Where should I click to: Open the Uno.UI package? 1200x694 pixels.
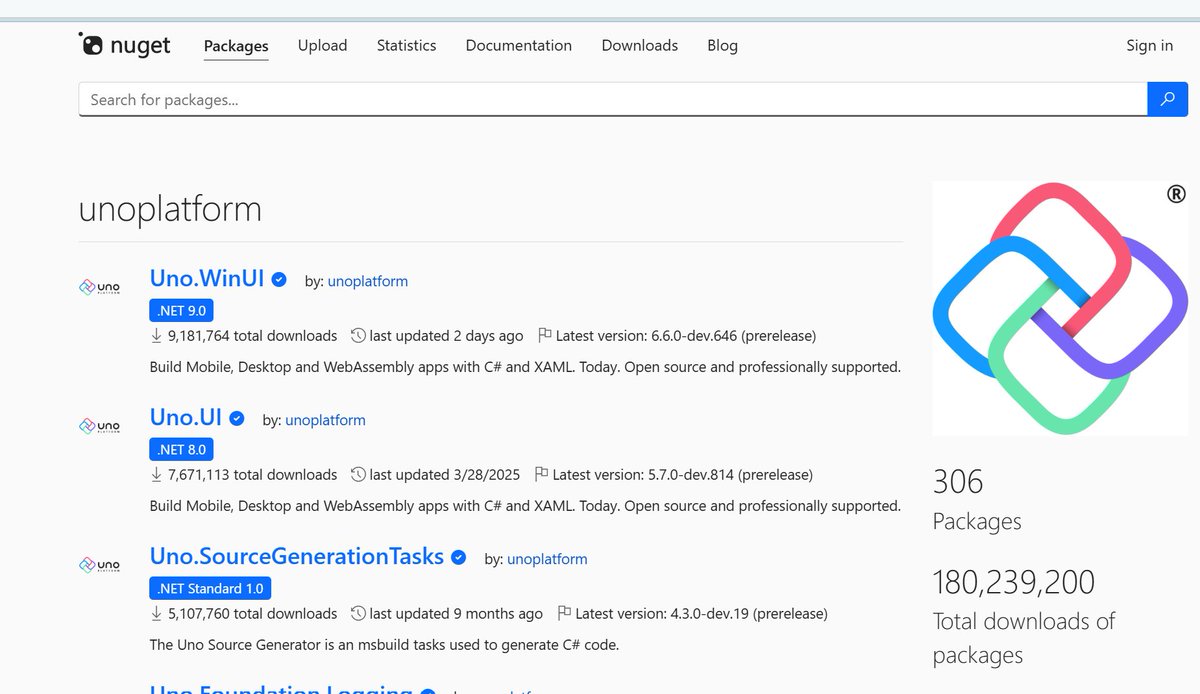pyautogui.click(x=186, y=417)
